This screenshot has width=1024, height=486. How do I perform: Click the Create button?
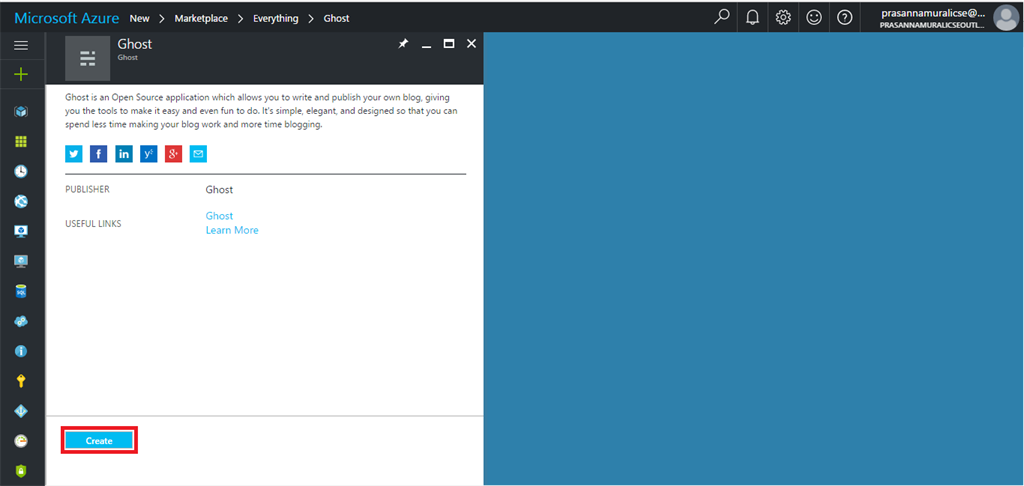click(99, 441)
